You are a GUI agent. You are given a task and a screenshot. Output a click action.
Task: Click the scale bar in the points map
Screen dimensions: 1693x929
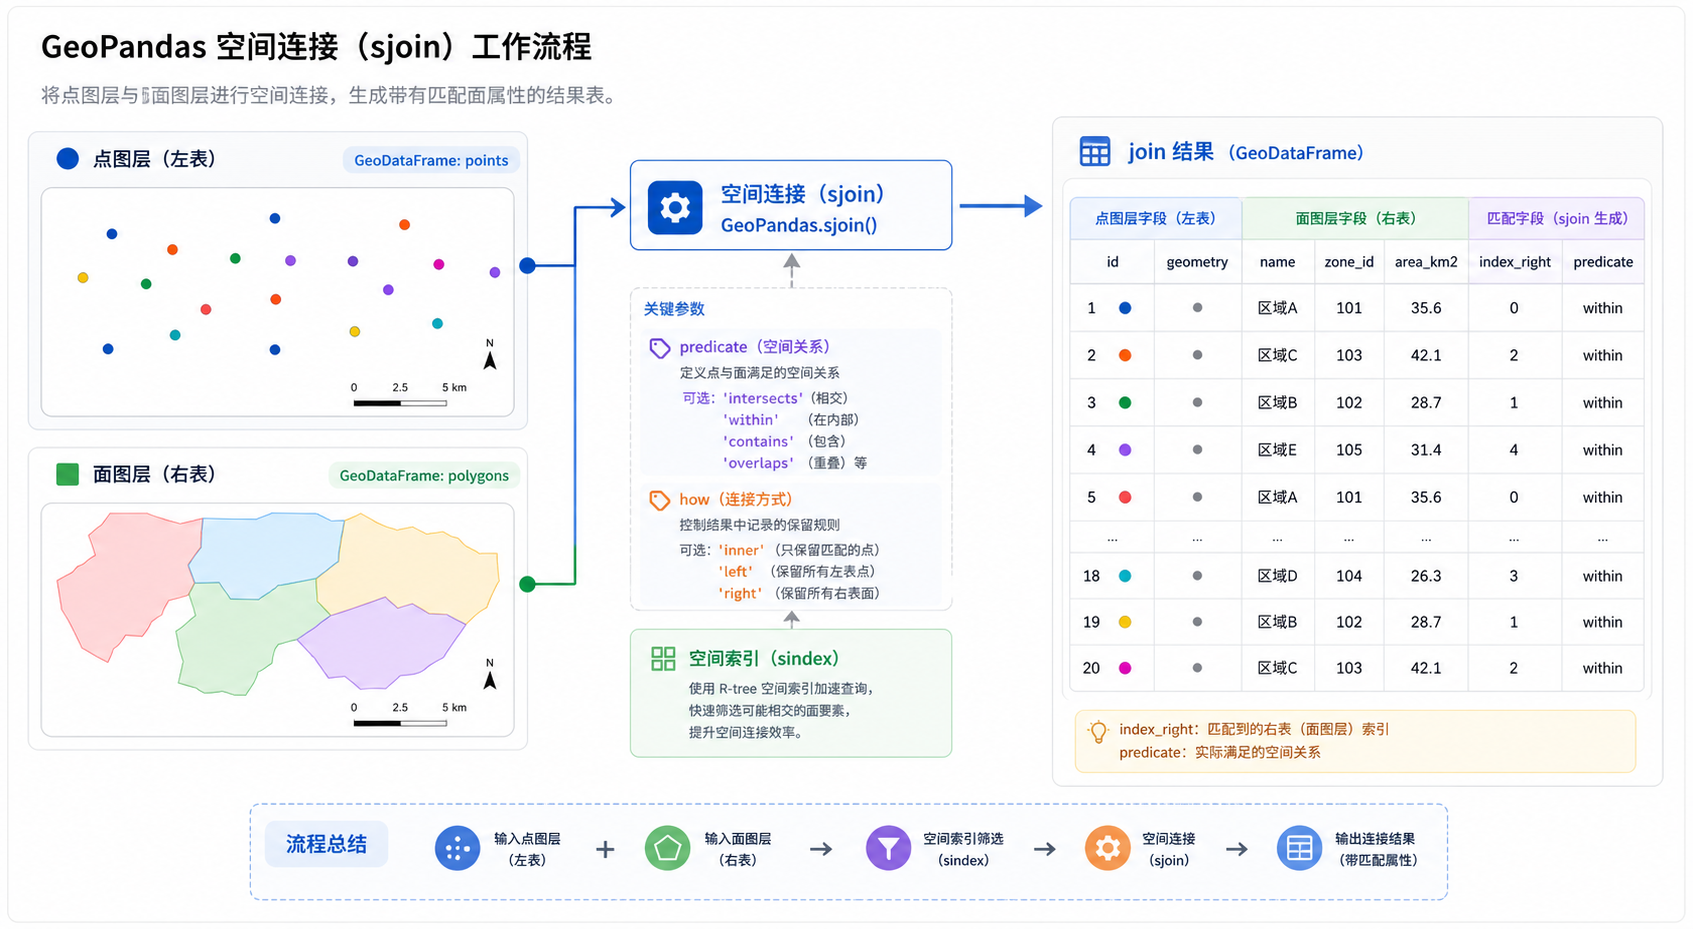[x=400, y=403]
